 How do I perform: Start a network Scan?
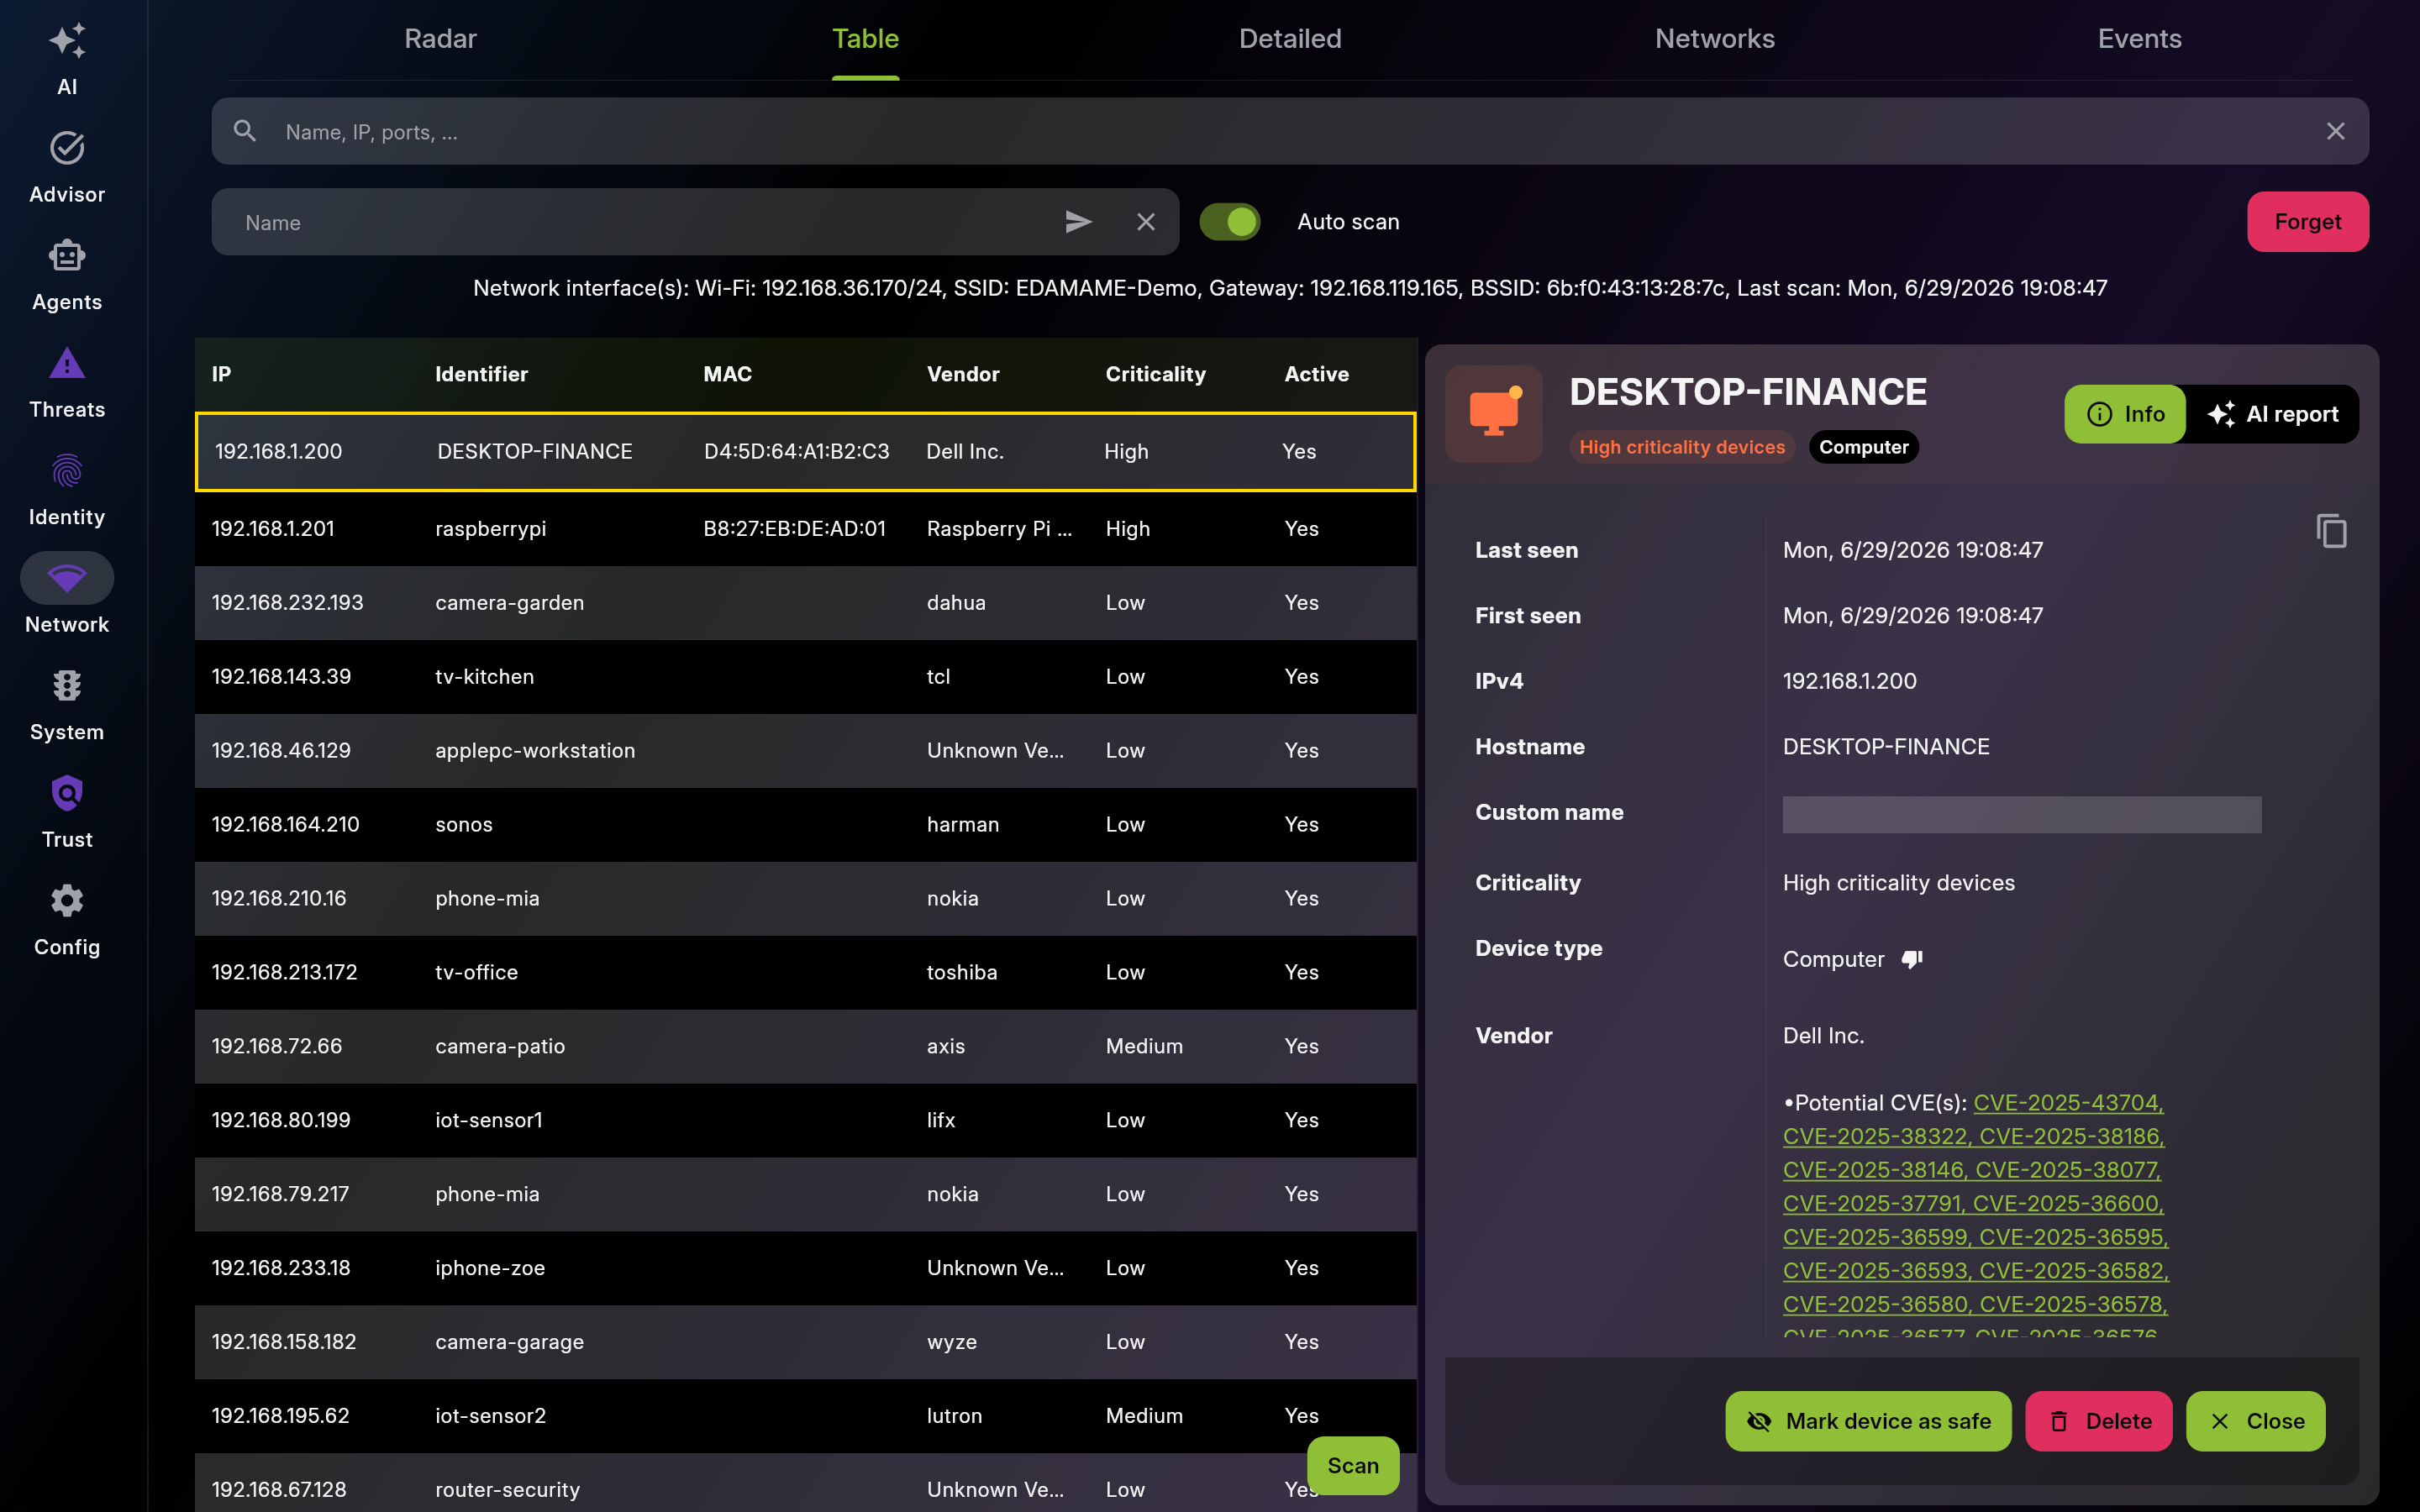point(1353,1465)
